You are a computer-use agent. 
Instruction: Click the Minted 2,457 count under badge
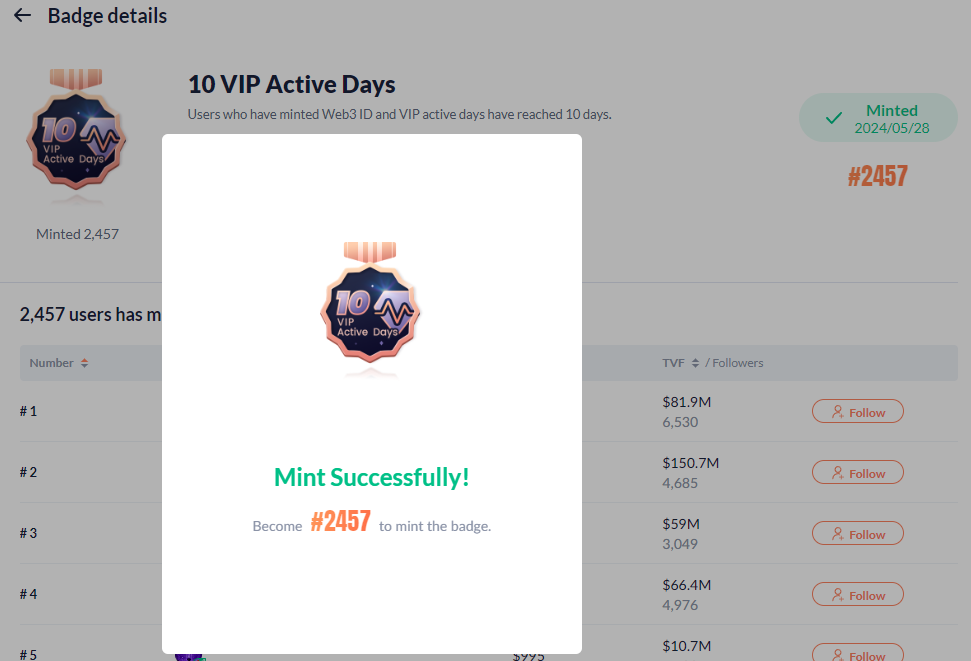(x=77, y=234)
